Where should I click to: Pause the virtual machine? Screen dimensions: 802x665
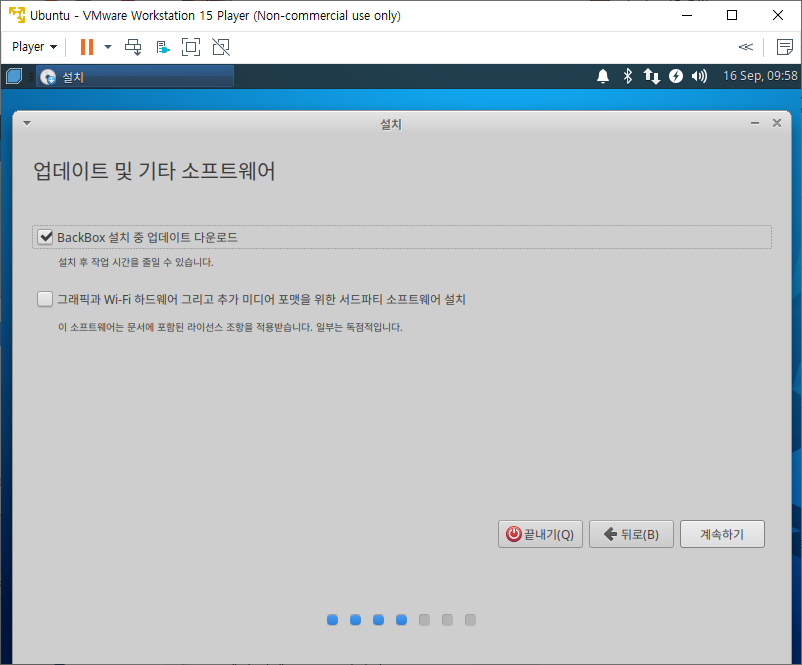(x=87, y=47)
